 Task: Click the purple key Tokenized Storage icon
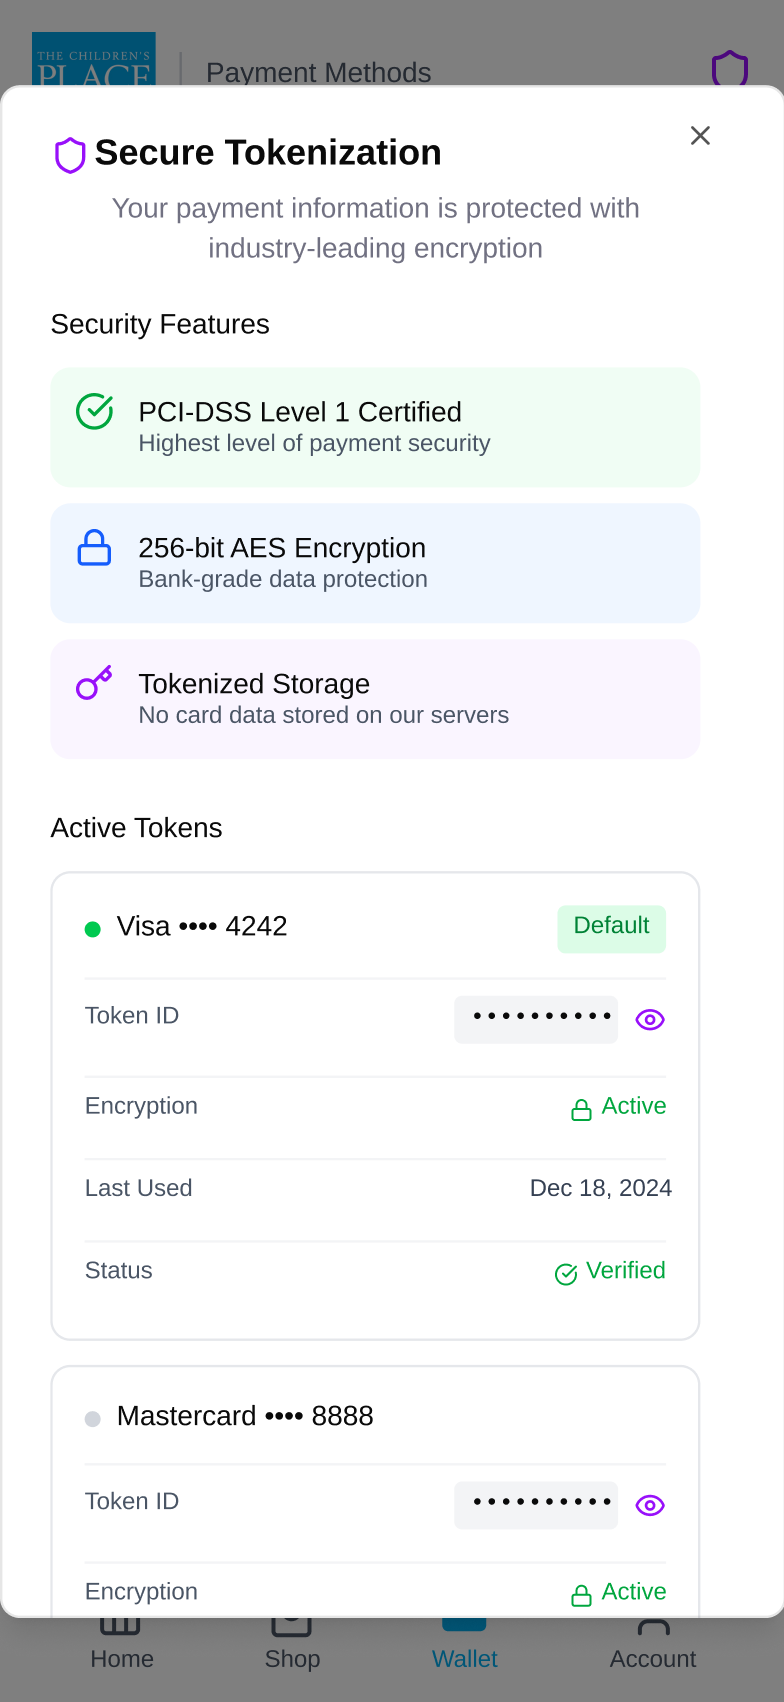point(95,683)
